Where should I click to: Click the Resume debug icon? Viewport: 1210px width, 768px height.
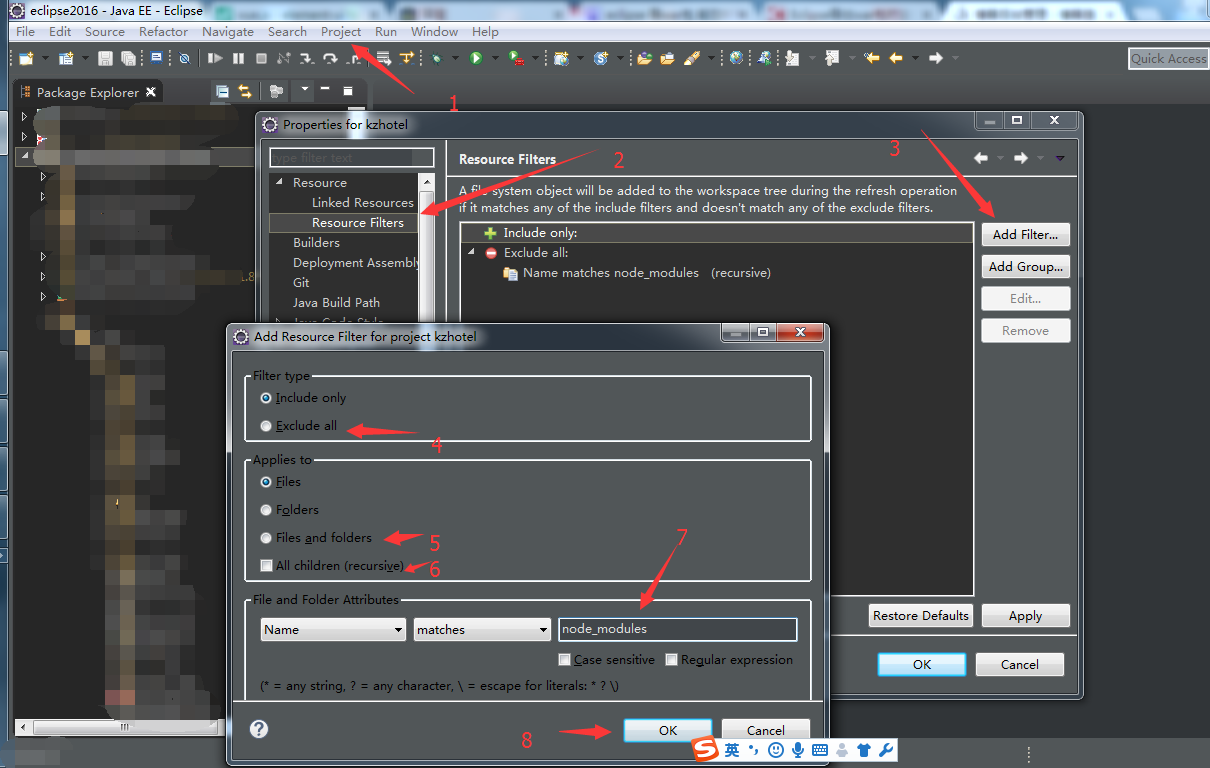[x=215, y=58]
